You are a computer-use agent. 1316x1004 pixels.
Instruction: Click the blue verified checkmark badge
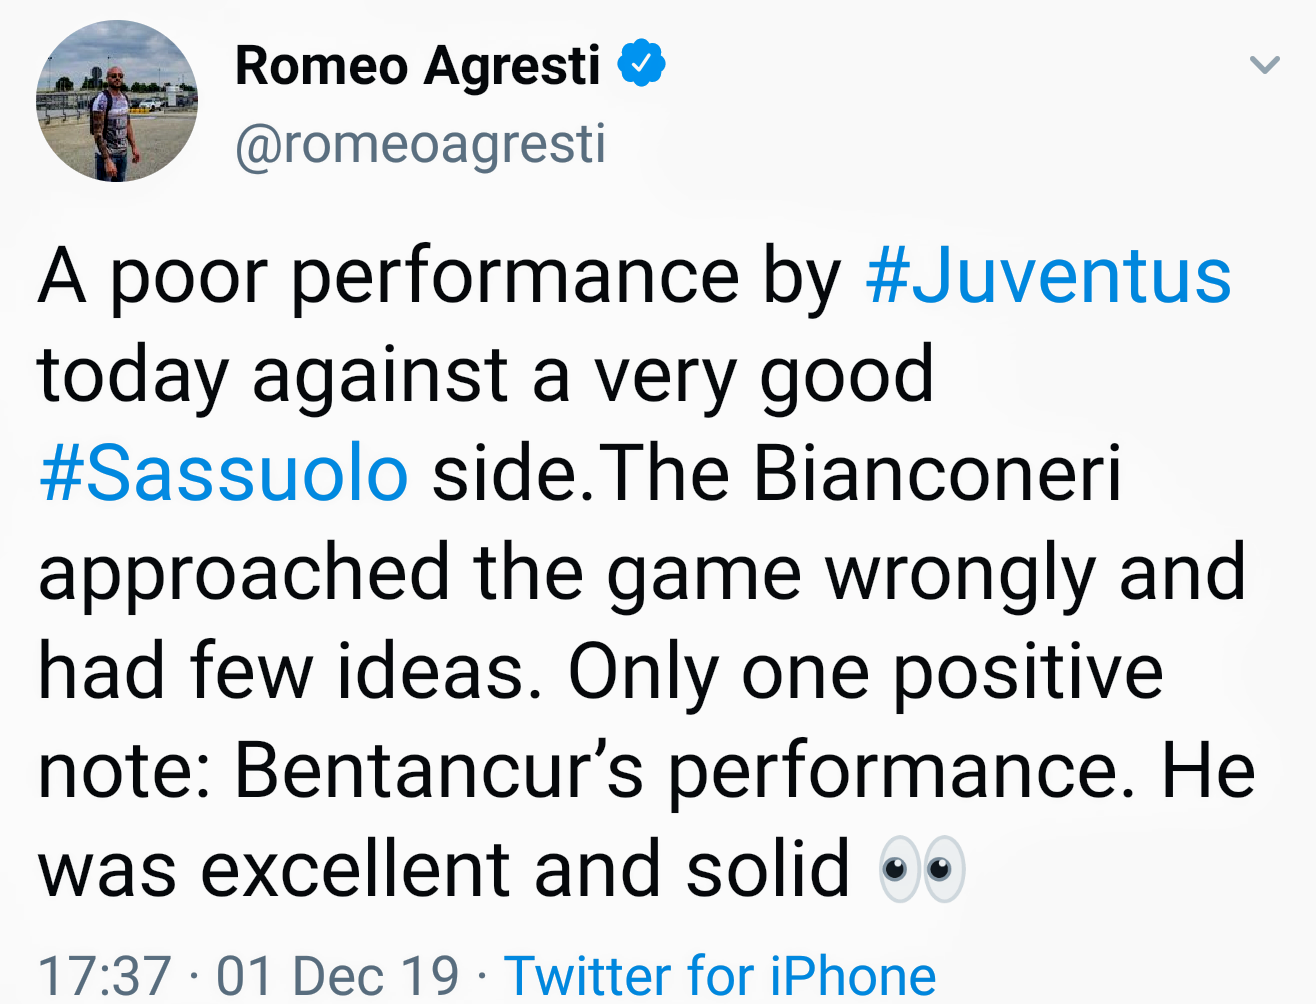coord(641,64)
